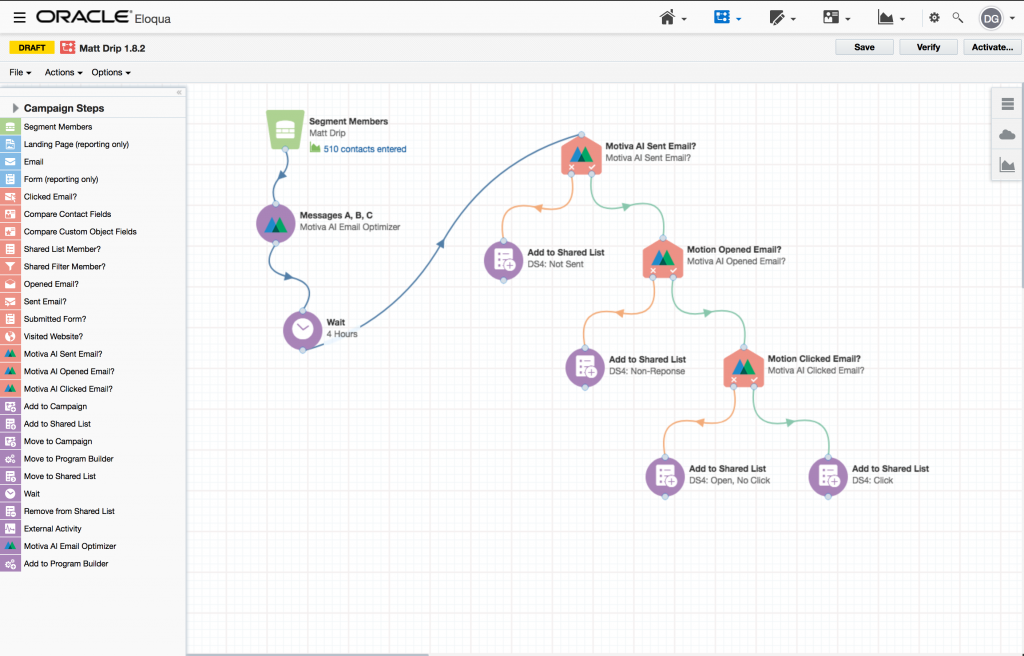Select the Messages A, B, C optimizer node
The height and width of the screenshot is (656, 1024).
pos(276,223)
